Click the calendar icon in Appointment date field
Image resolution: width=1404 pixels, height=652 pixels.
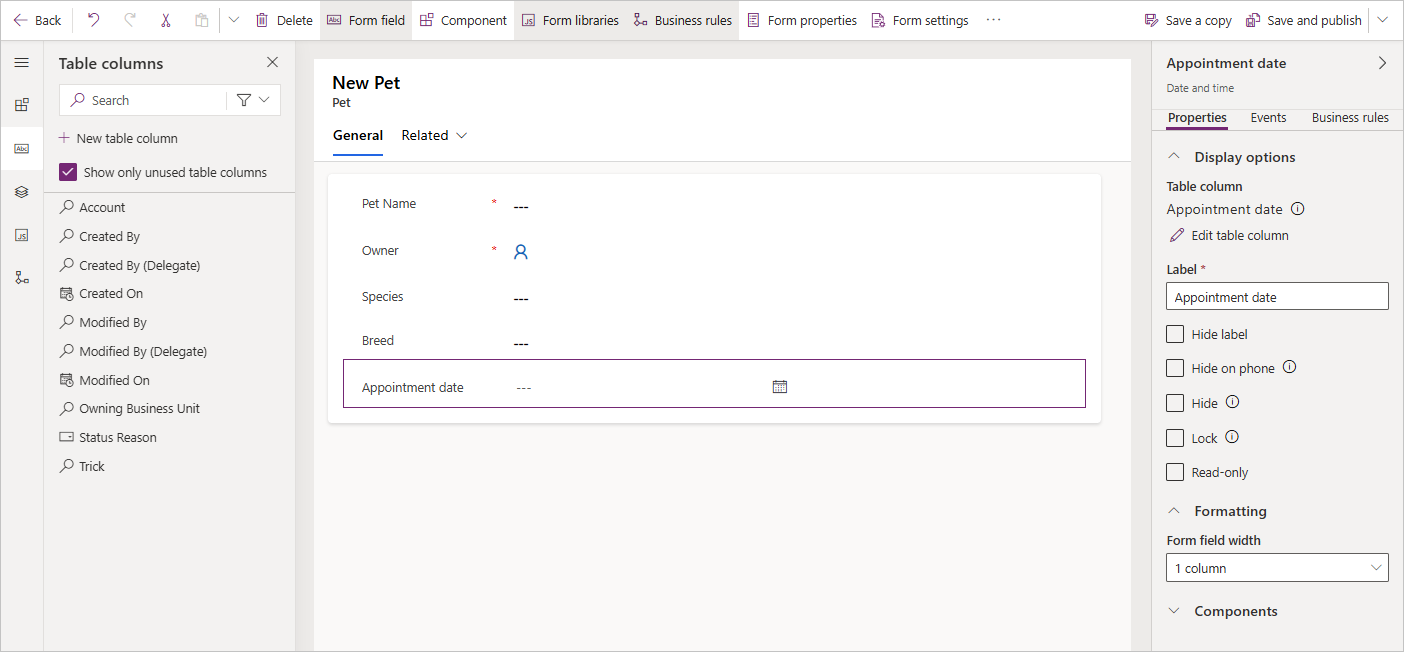[x=780, y=386]
